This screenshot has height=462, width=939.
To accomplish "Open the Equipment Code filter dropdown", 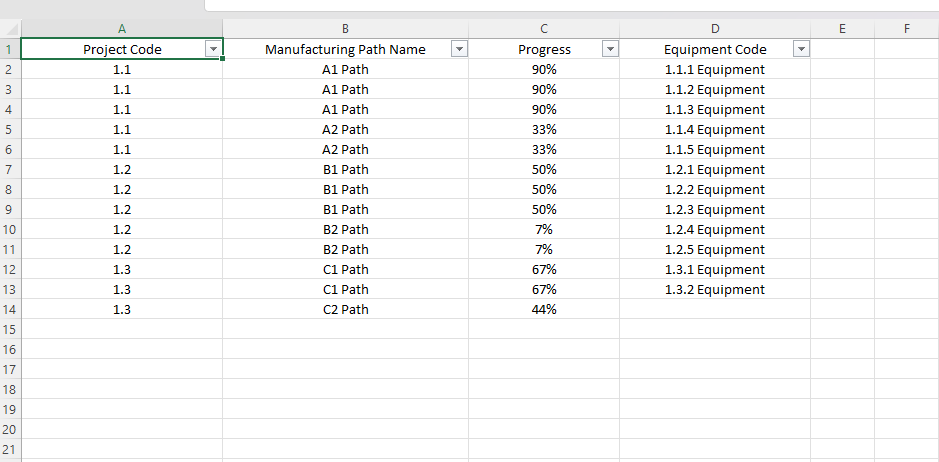I will coord(801,50).
